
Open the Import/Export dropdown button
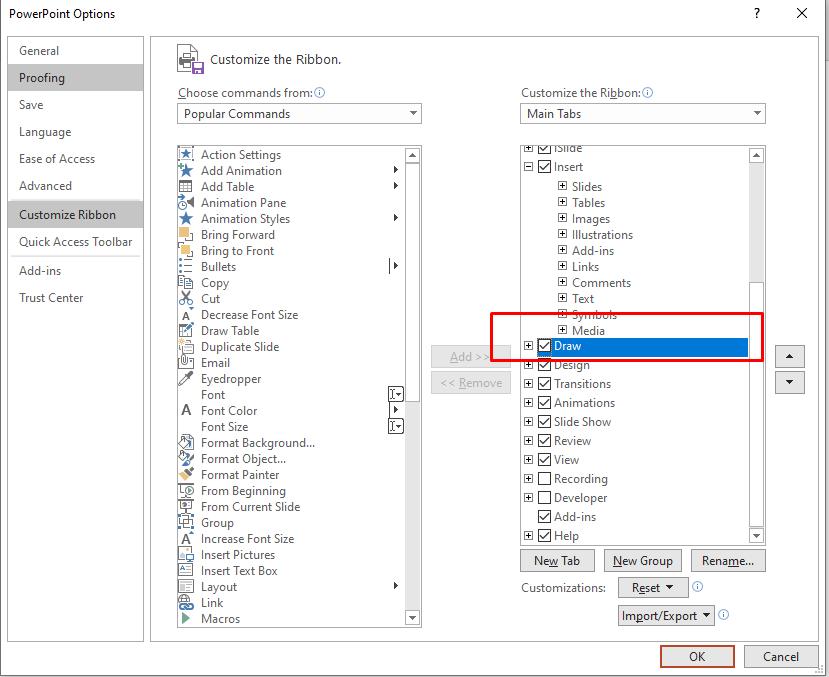click(666, 616)
